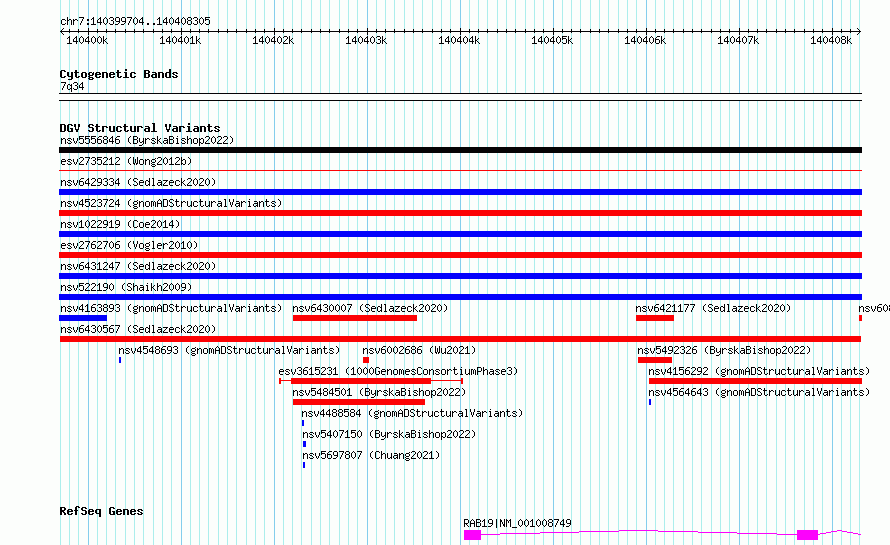The height and width of the screenshot is (545, 890).
Task: Click esv3615231 (1000GenomesConsortiumPhase3) label
Action: point(398,371)
